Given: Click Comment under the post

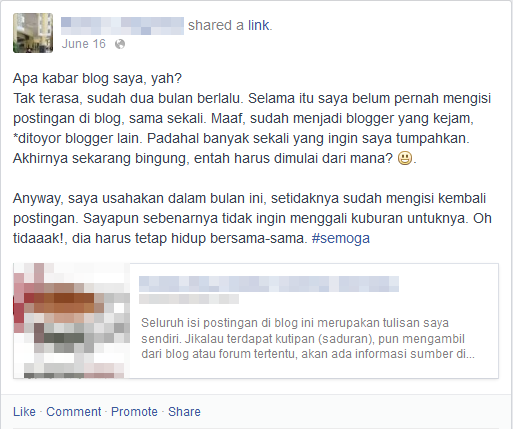Looking at the screenshot, I should pos(74,412).
